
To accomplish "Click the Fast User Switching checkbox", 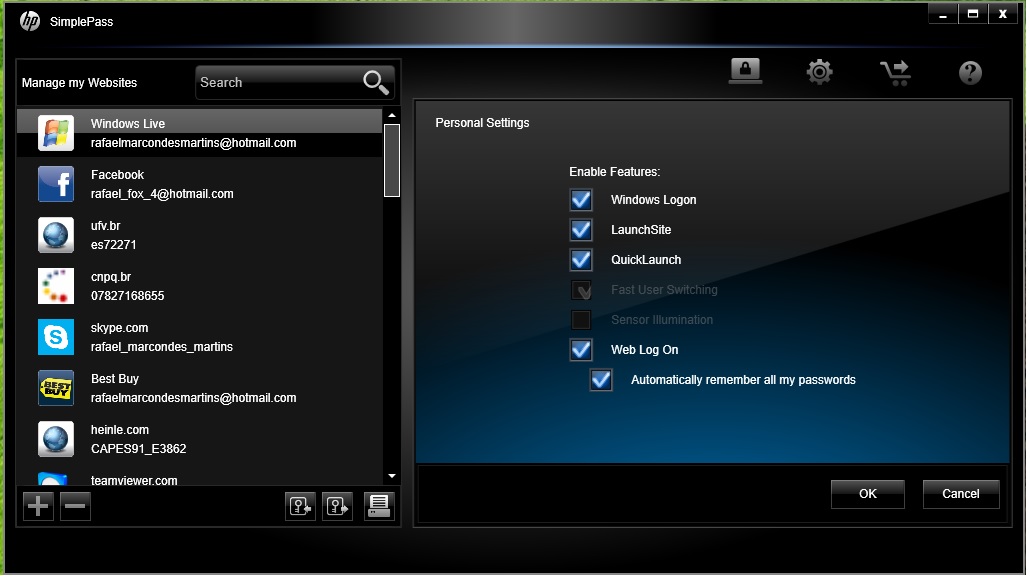I will (x=581, y=290).
